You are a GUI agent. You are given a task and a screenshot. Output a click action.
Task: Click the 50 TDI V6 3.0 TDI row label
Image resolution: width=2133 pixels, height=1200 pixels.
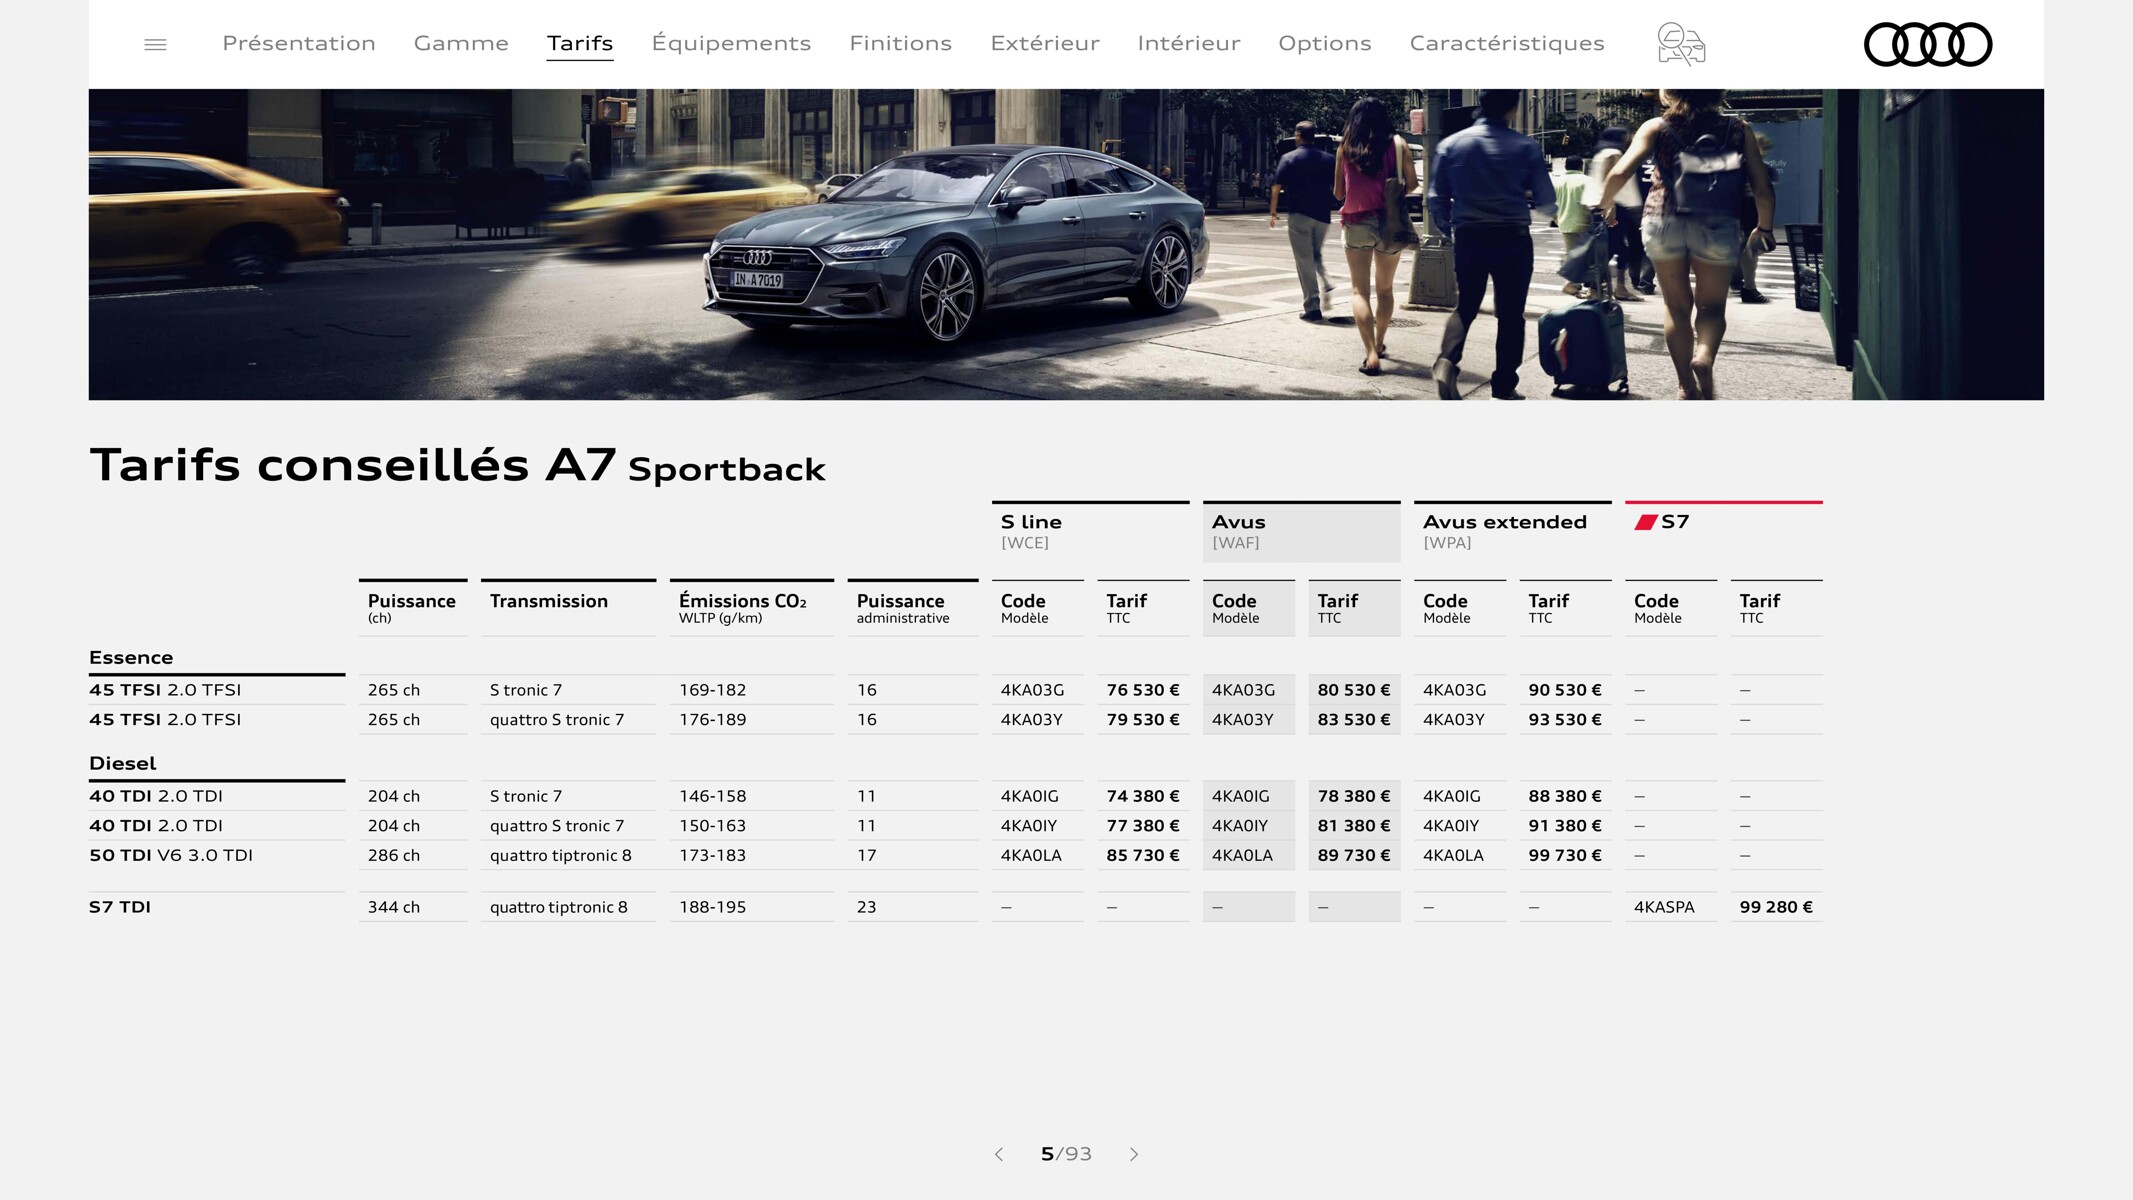(171, 855)
